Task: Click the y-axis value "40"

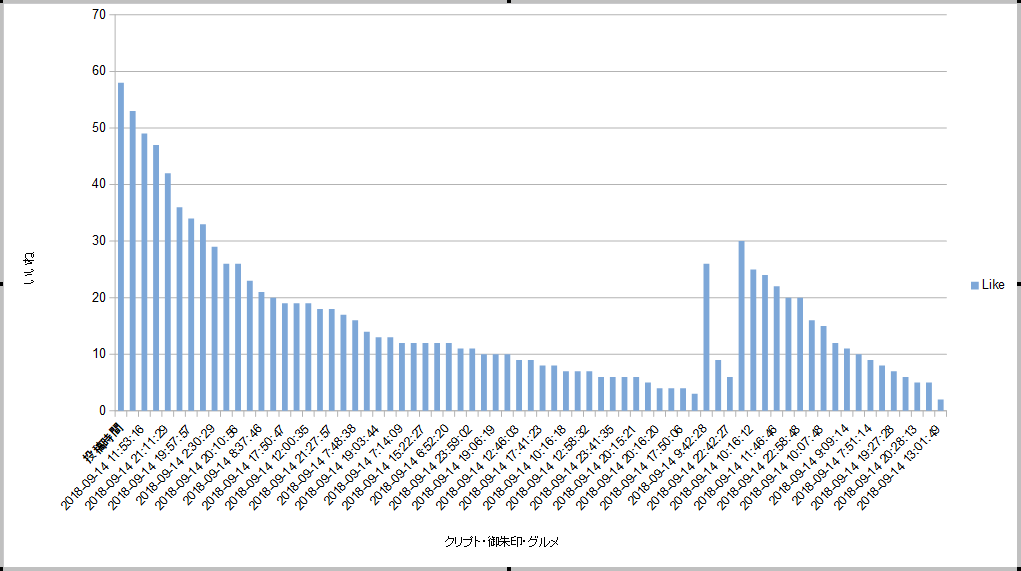Action: 97,184
